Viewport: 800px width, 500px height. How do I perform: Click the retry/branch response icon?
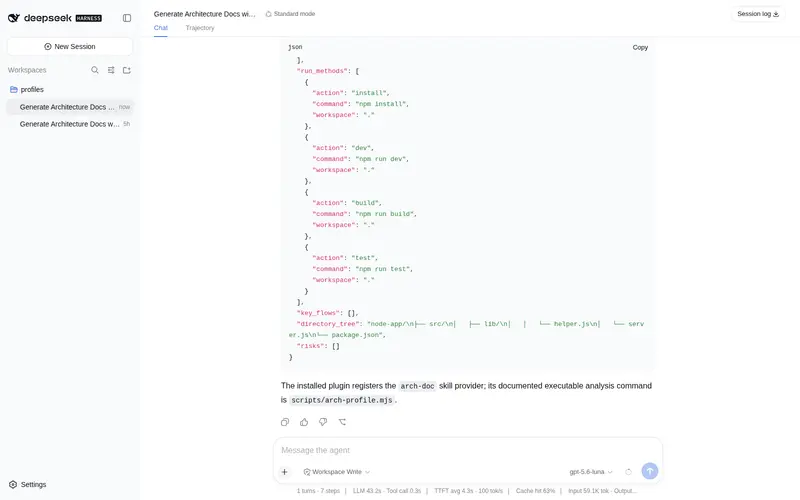point(342,422)
